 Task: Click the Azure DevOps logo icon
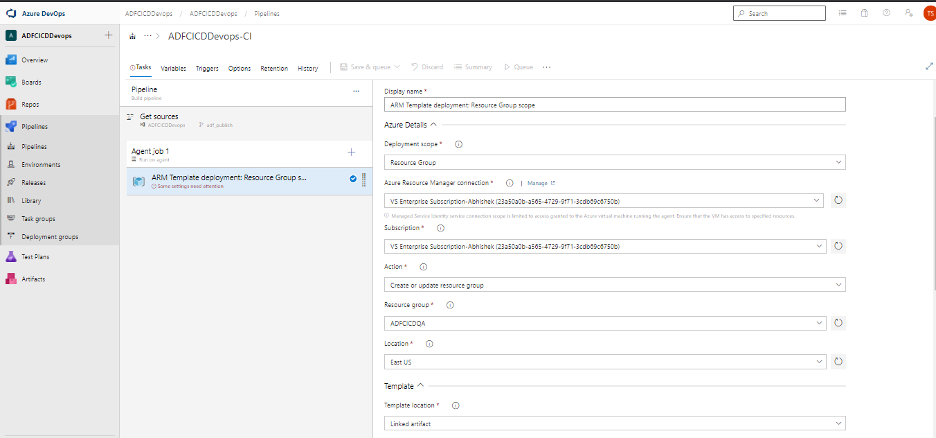point(11,13)
